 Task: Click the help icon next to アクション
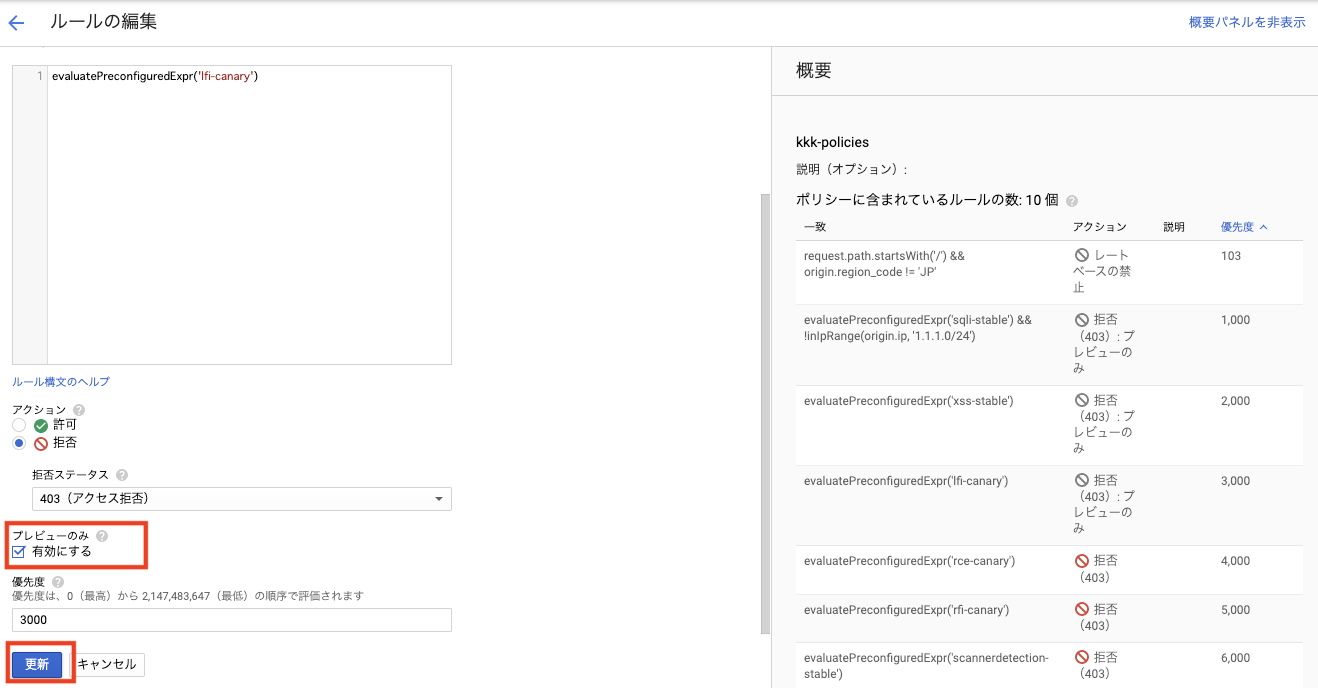pos(79,410)
